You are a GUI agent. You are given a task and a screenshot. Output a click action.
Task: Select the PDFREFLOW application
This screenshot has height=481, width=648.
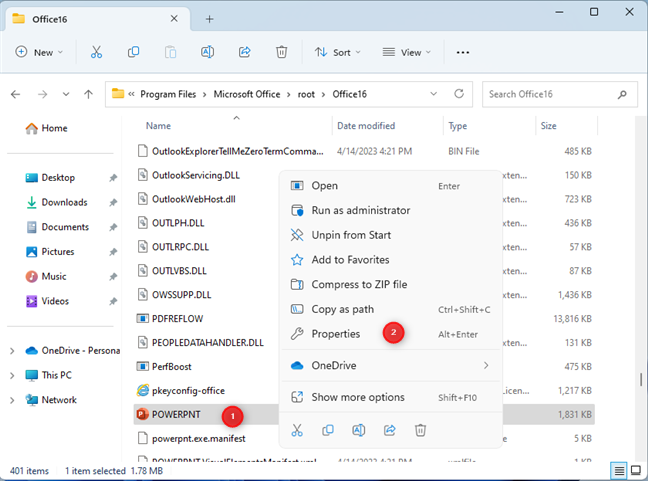177,319
